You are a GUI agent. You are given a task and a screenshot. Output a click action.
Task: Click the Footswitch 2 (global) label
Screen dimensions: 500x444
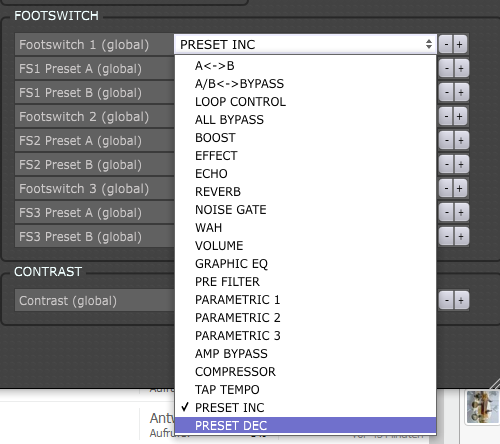coord(84,117)
